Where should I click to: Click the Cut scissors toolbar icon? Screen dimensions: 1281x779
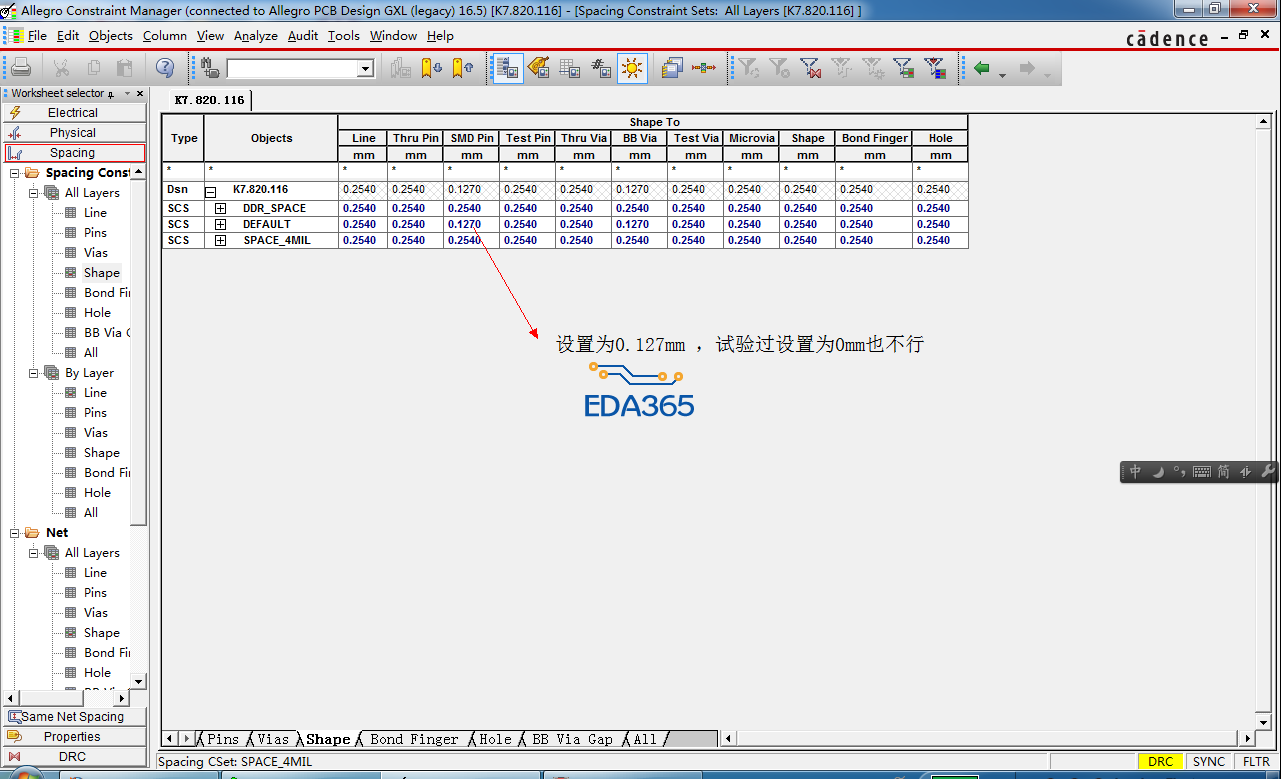(61, 68)
